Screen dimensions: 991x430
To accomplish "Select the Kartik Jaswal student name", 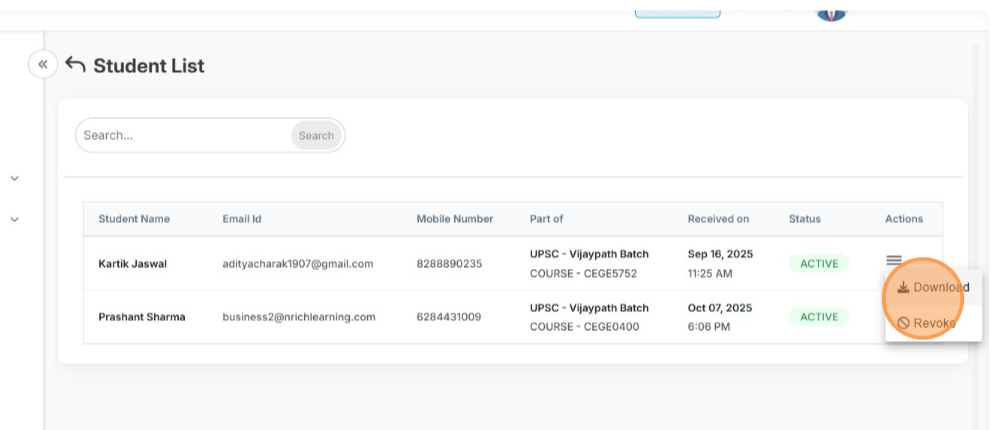I will tap(132, 264).
